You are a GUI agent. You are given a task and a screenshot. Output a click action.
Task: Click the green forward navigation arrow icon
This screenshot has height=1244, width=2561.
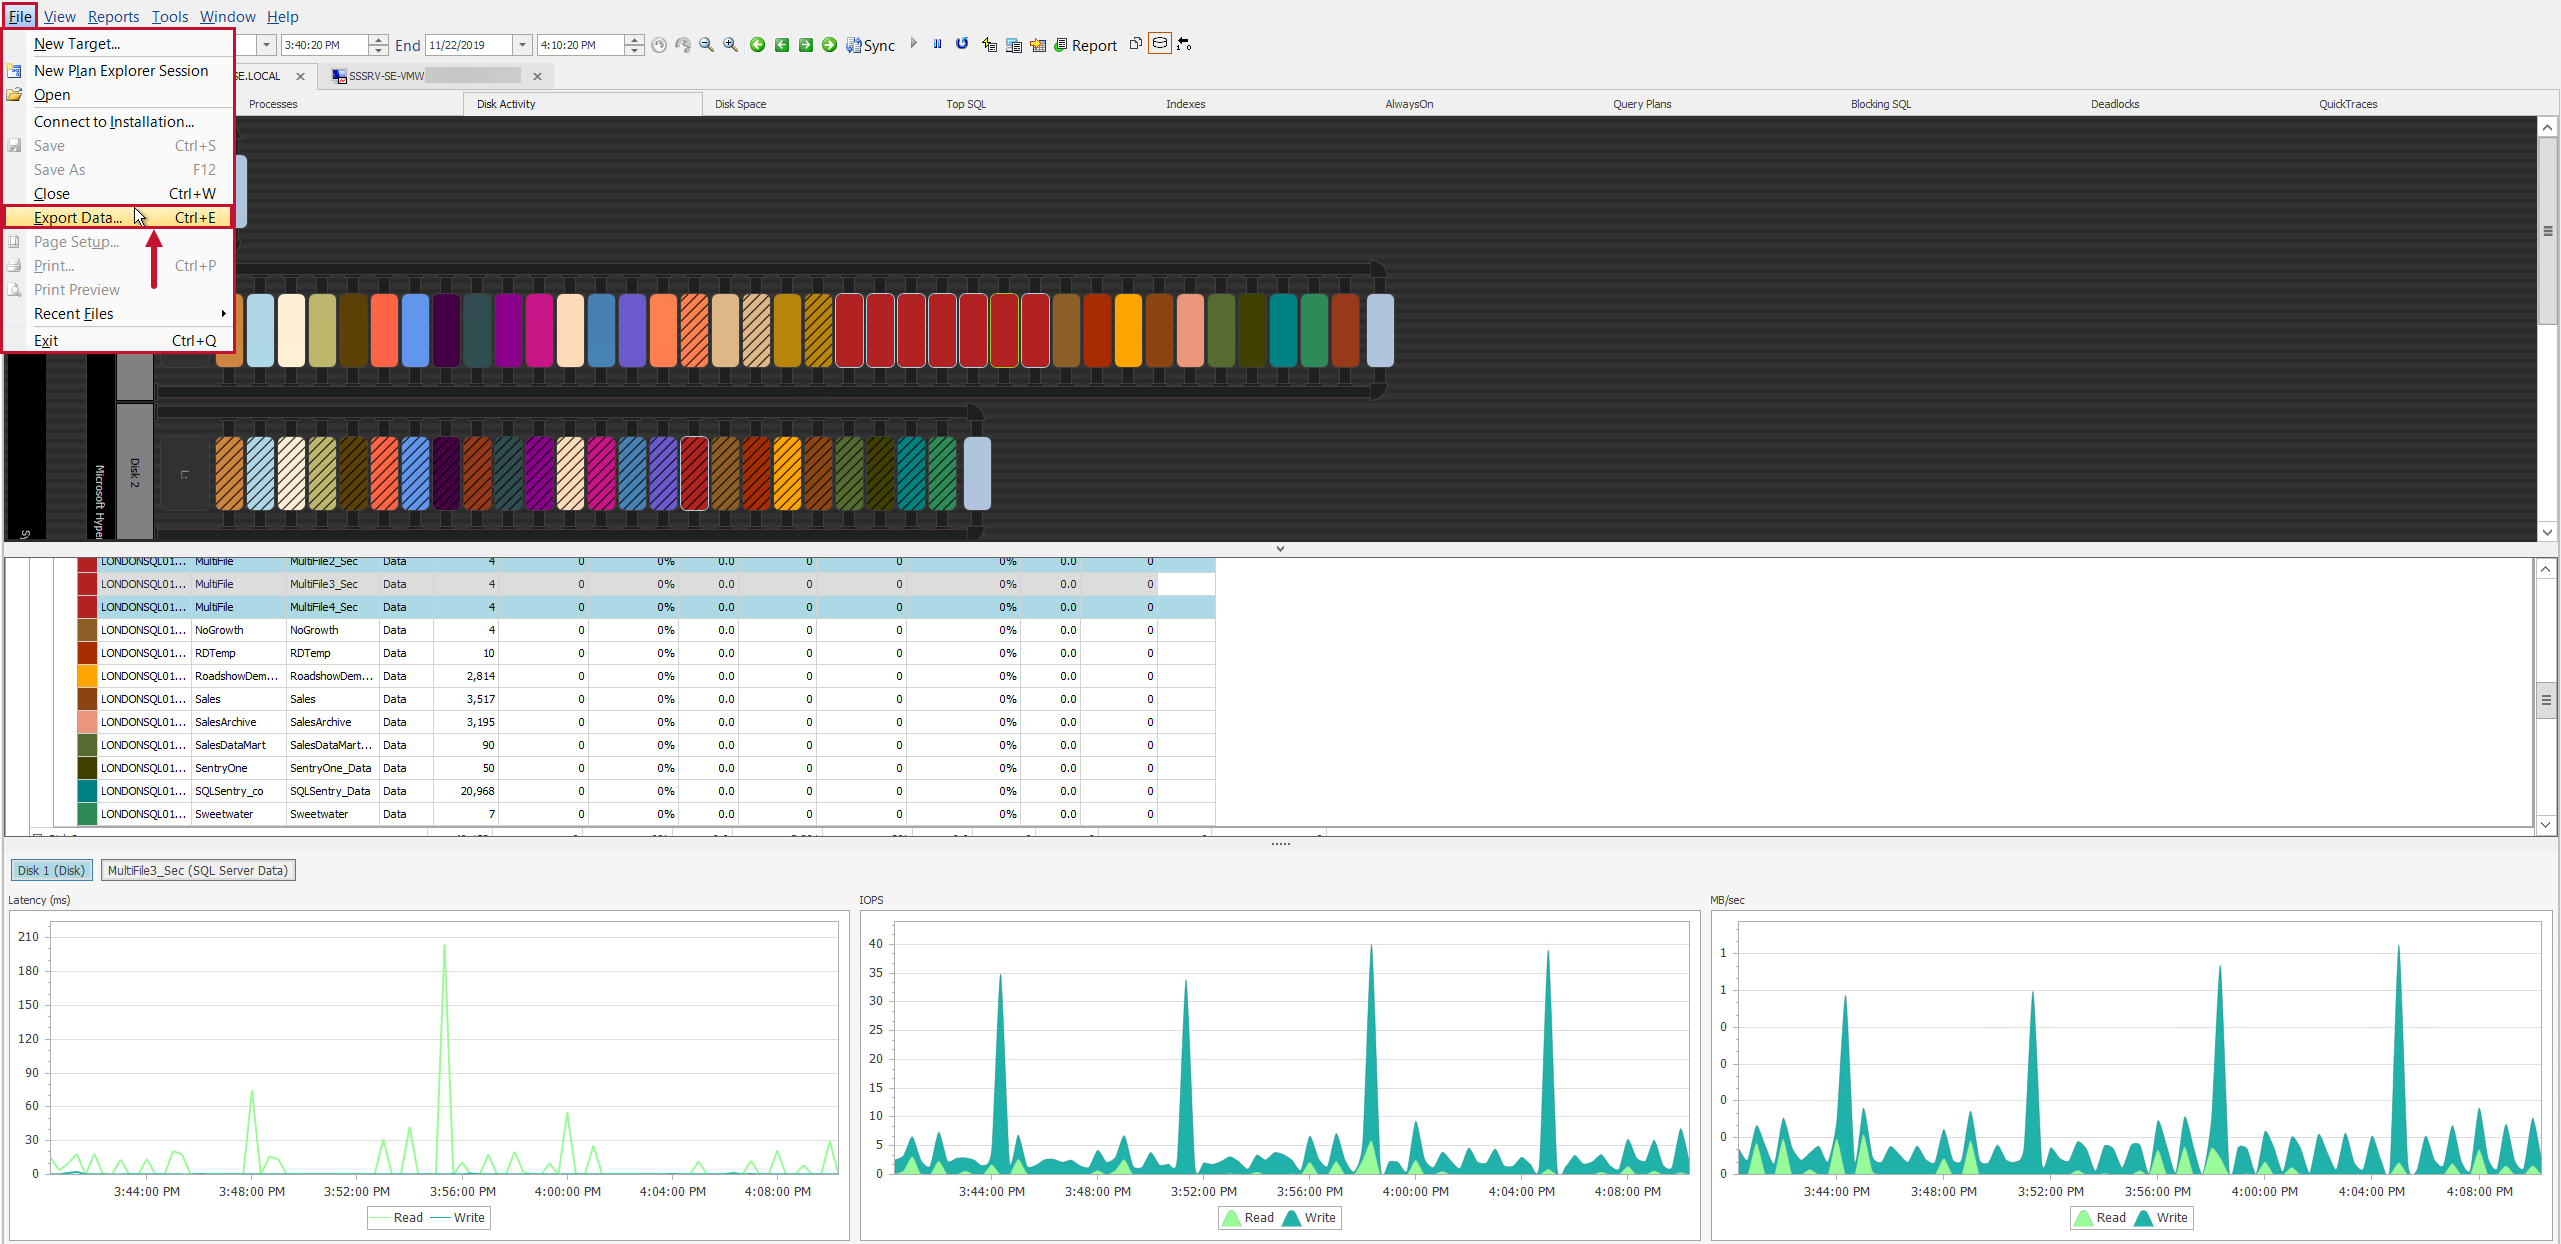pos(829,44)
